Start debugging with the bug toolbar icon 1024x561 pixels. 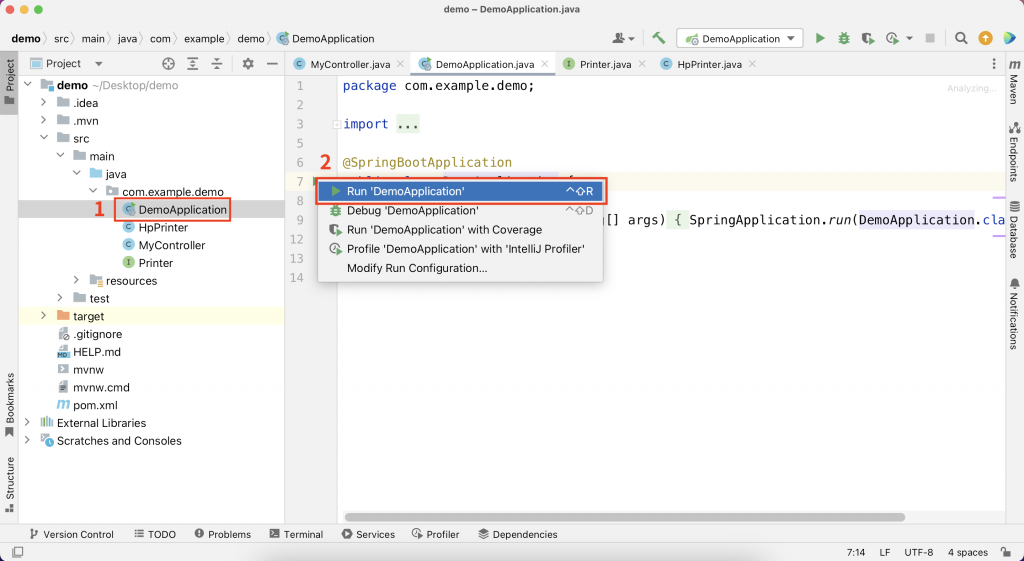(844, 39)
